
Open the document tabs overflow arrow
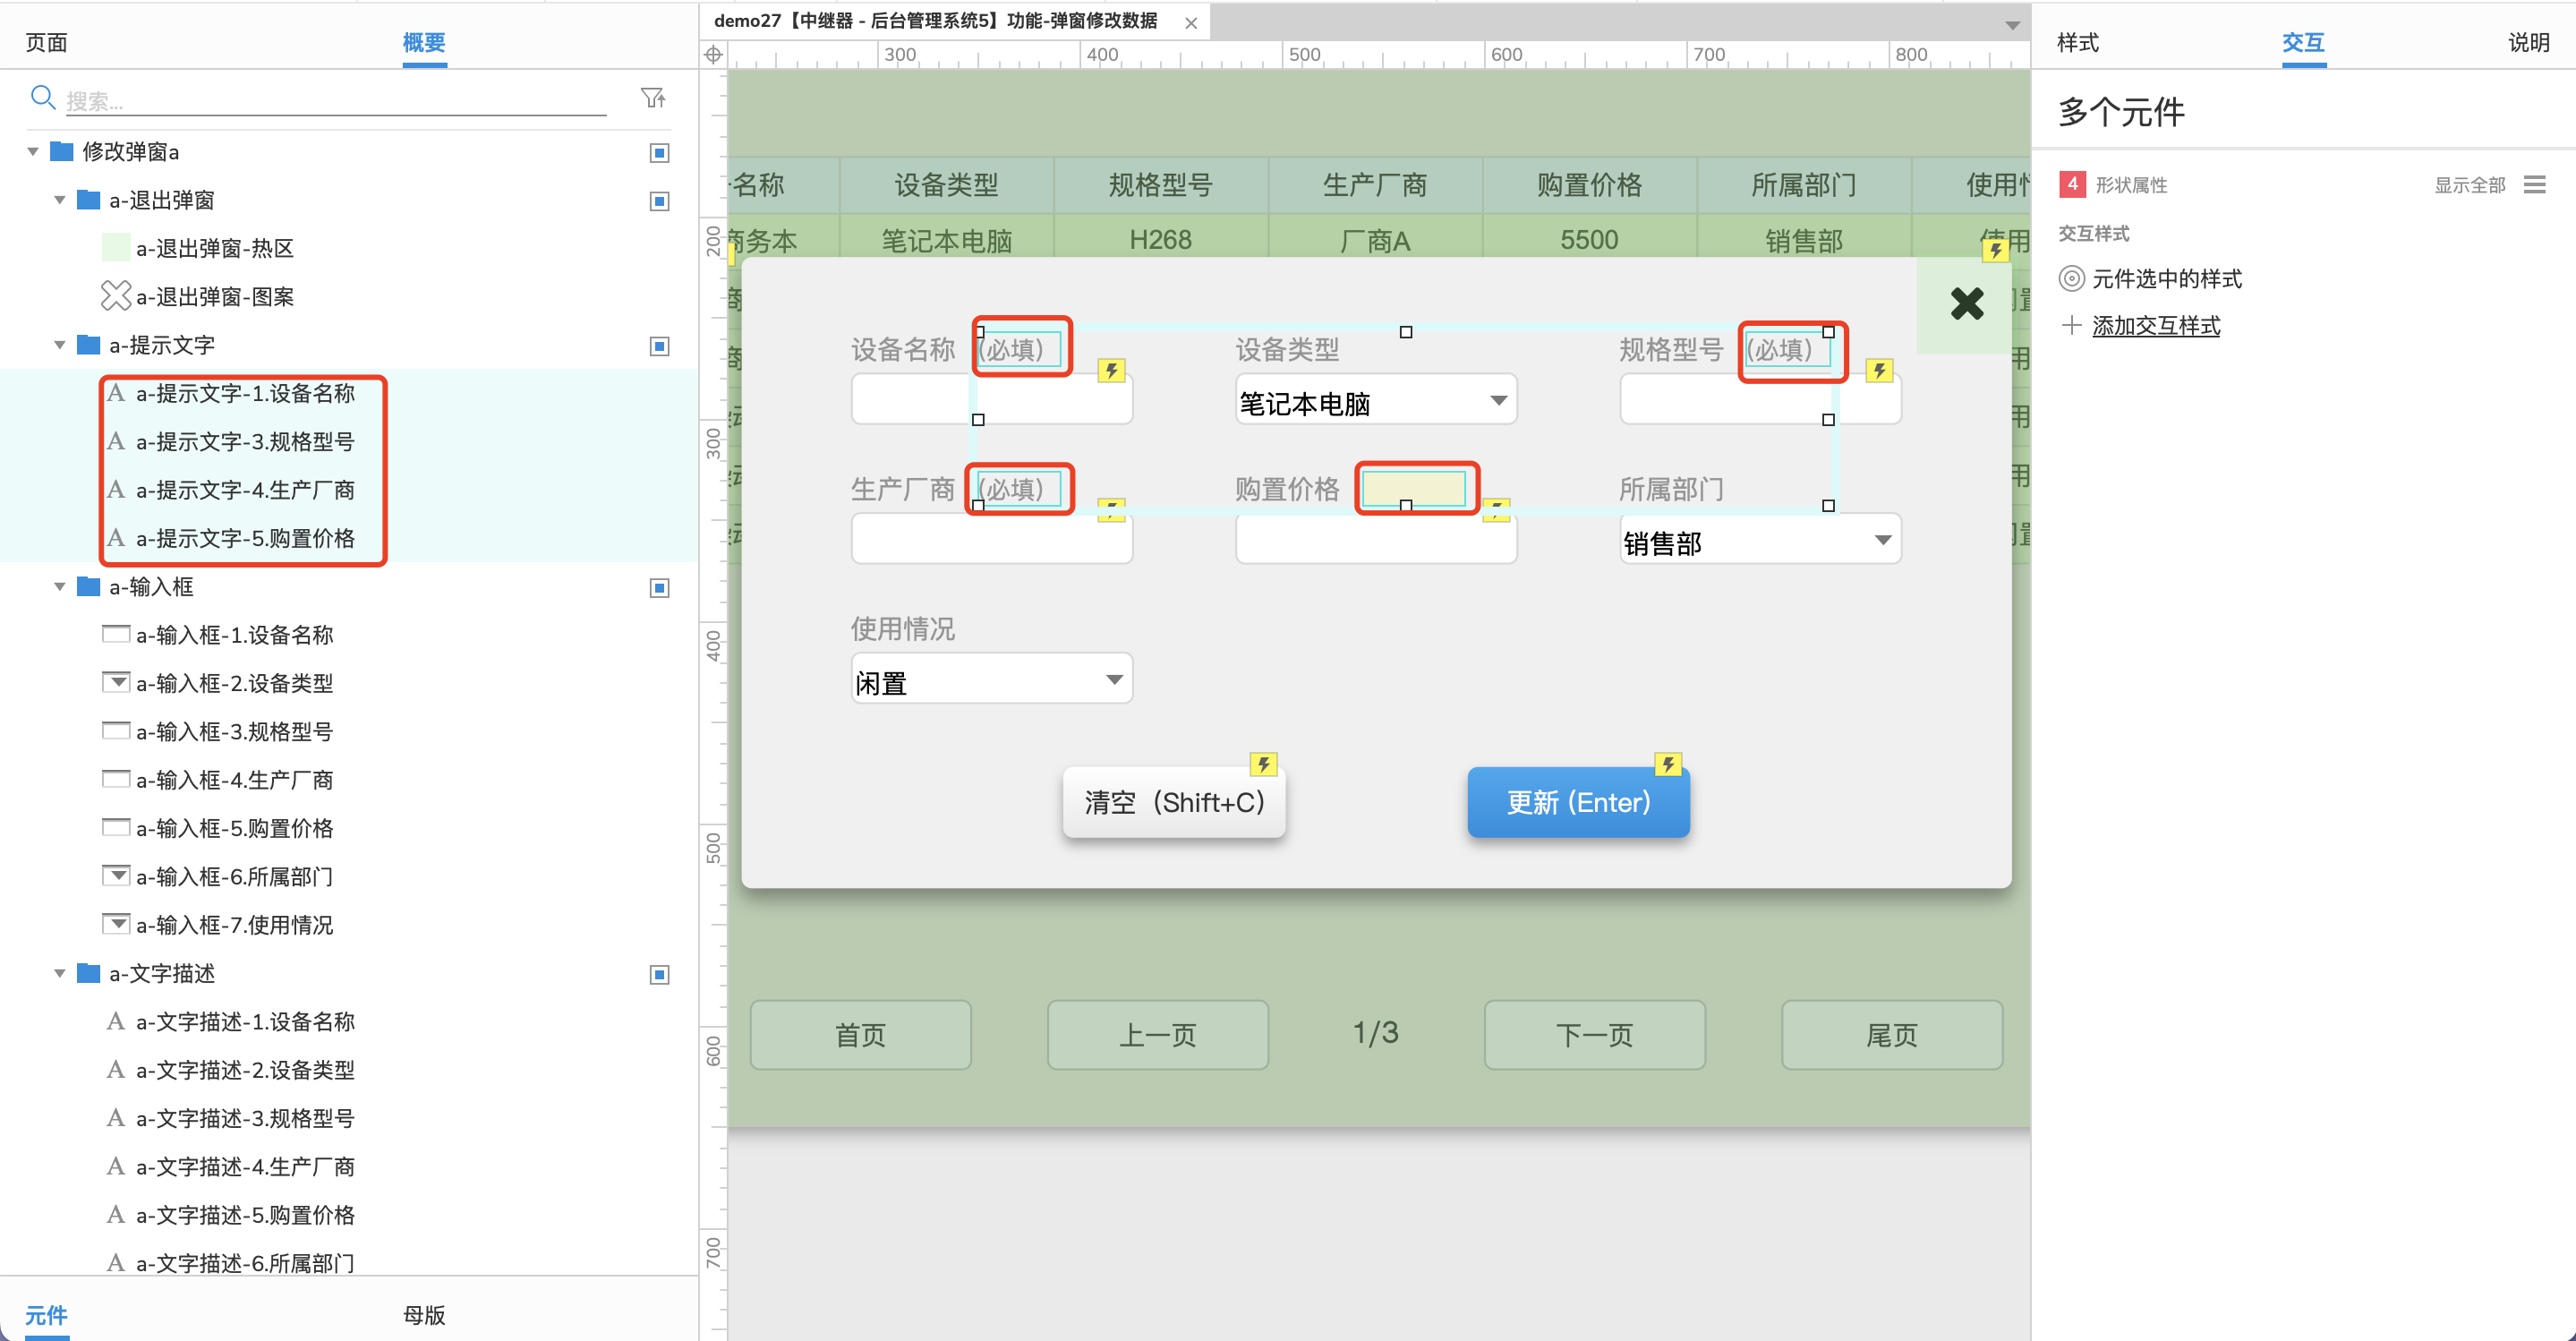pos(2012,25)
